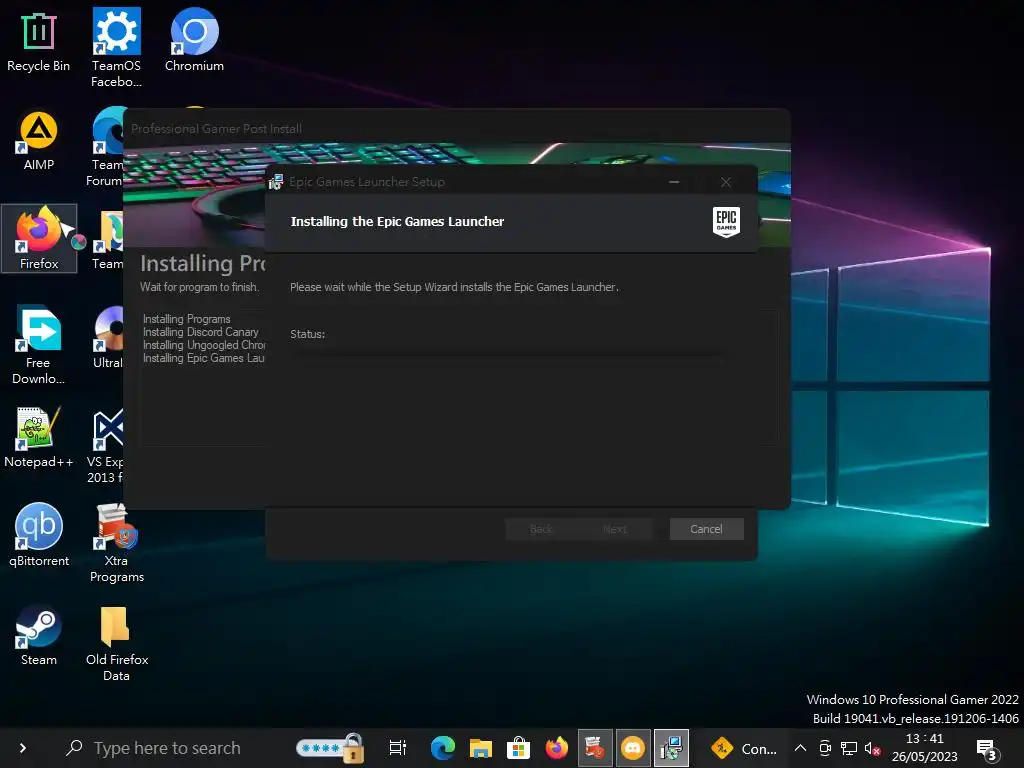The width and height of the screenshot is (1024, 768).
Task: Open File Explorer from the taskbar
Action: [481, 748]
